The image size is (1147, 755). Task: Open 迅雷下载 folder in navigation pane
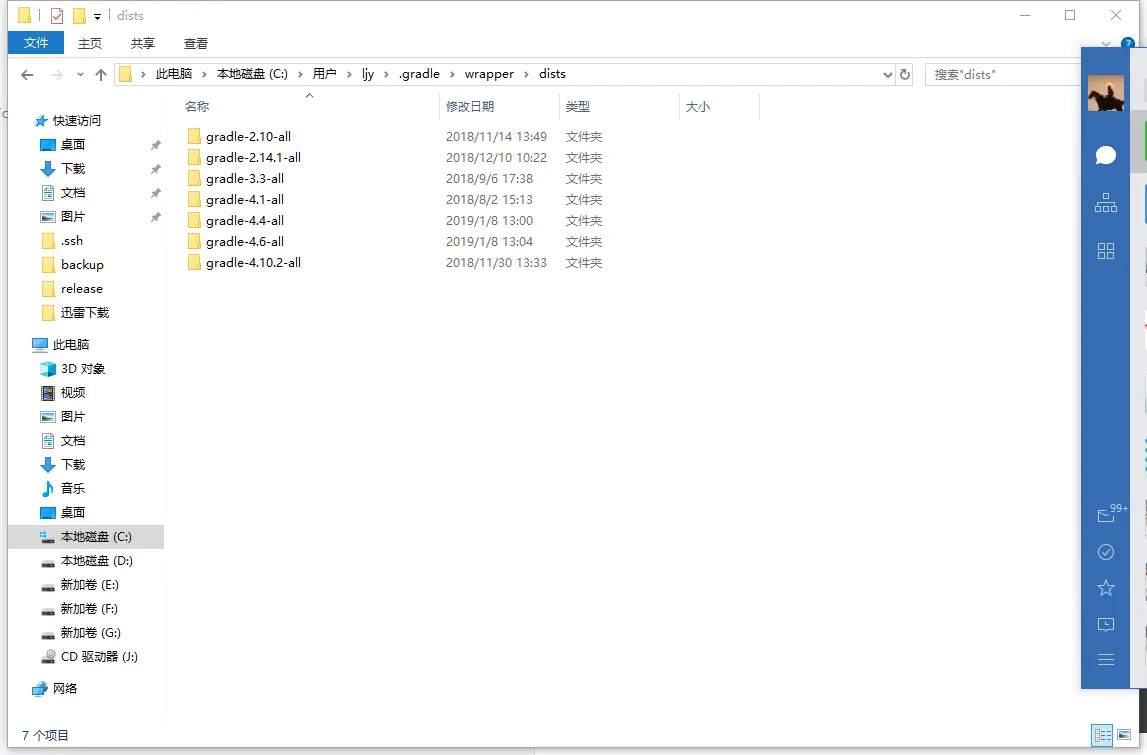[x=84, y=313]
